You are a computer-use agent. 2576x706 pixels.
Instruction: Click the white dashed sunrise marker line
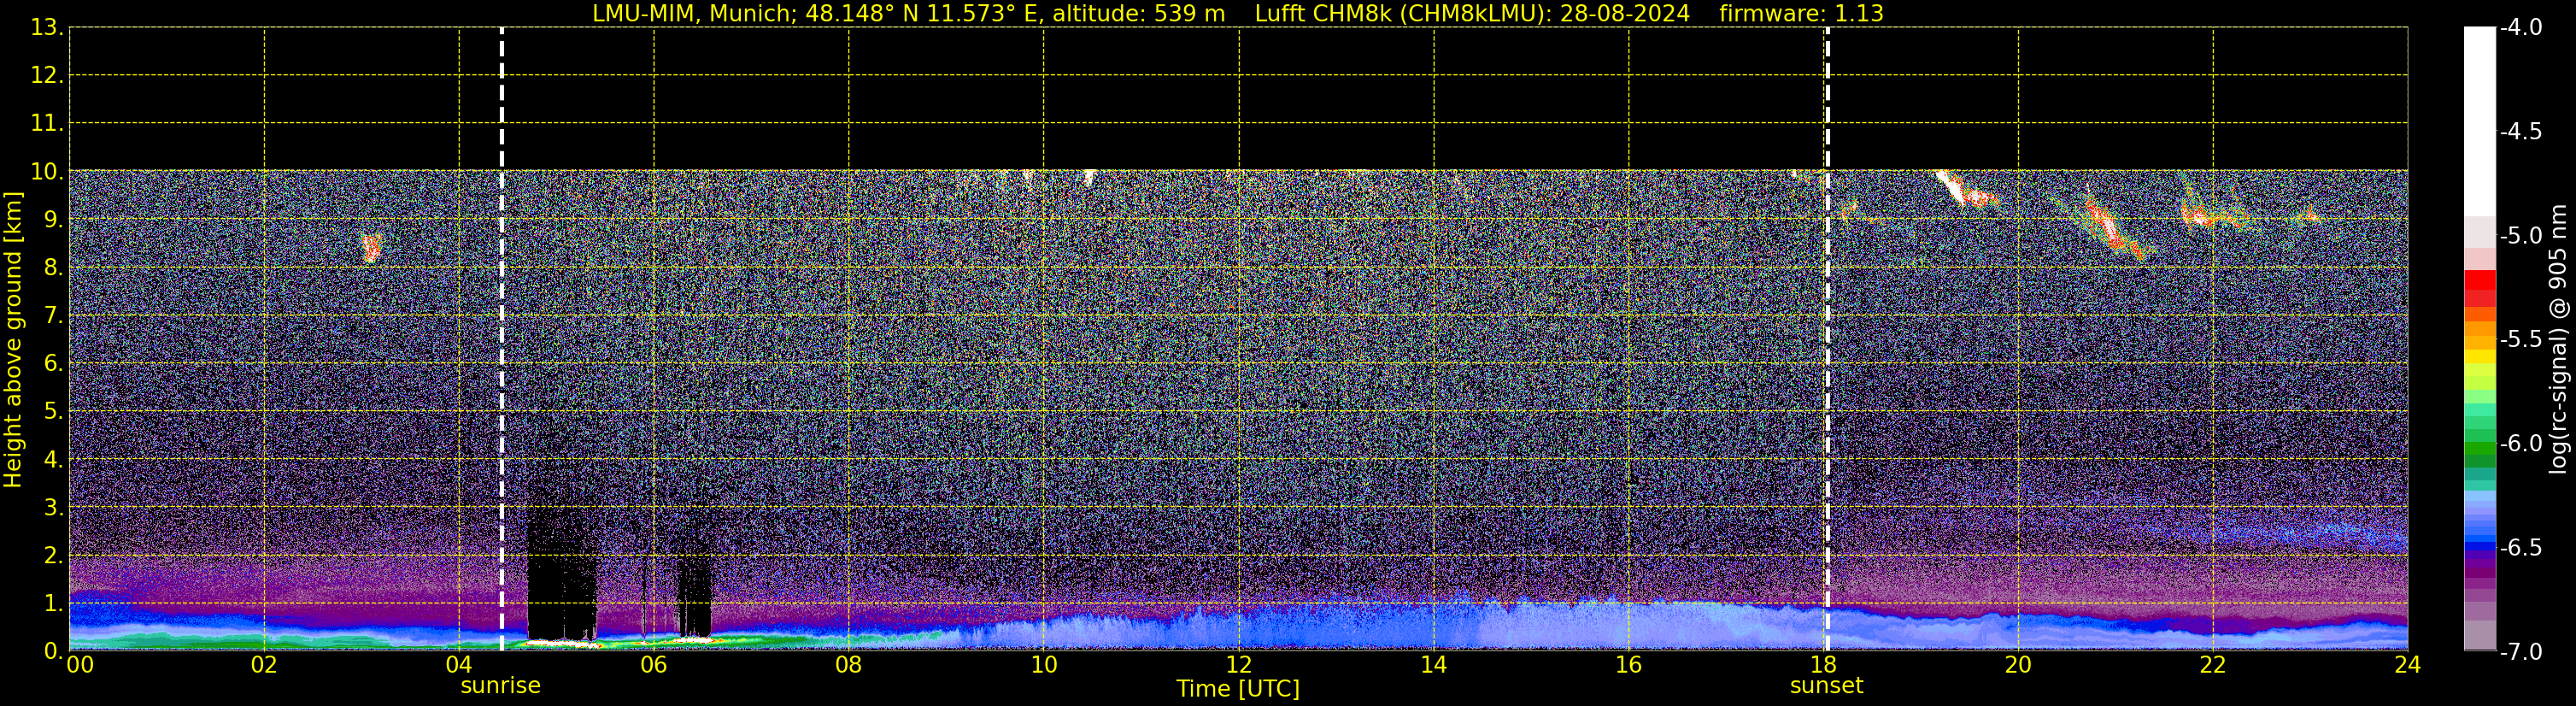click(502, 339)
